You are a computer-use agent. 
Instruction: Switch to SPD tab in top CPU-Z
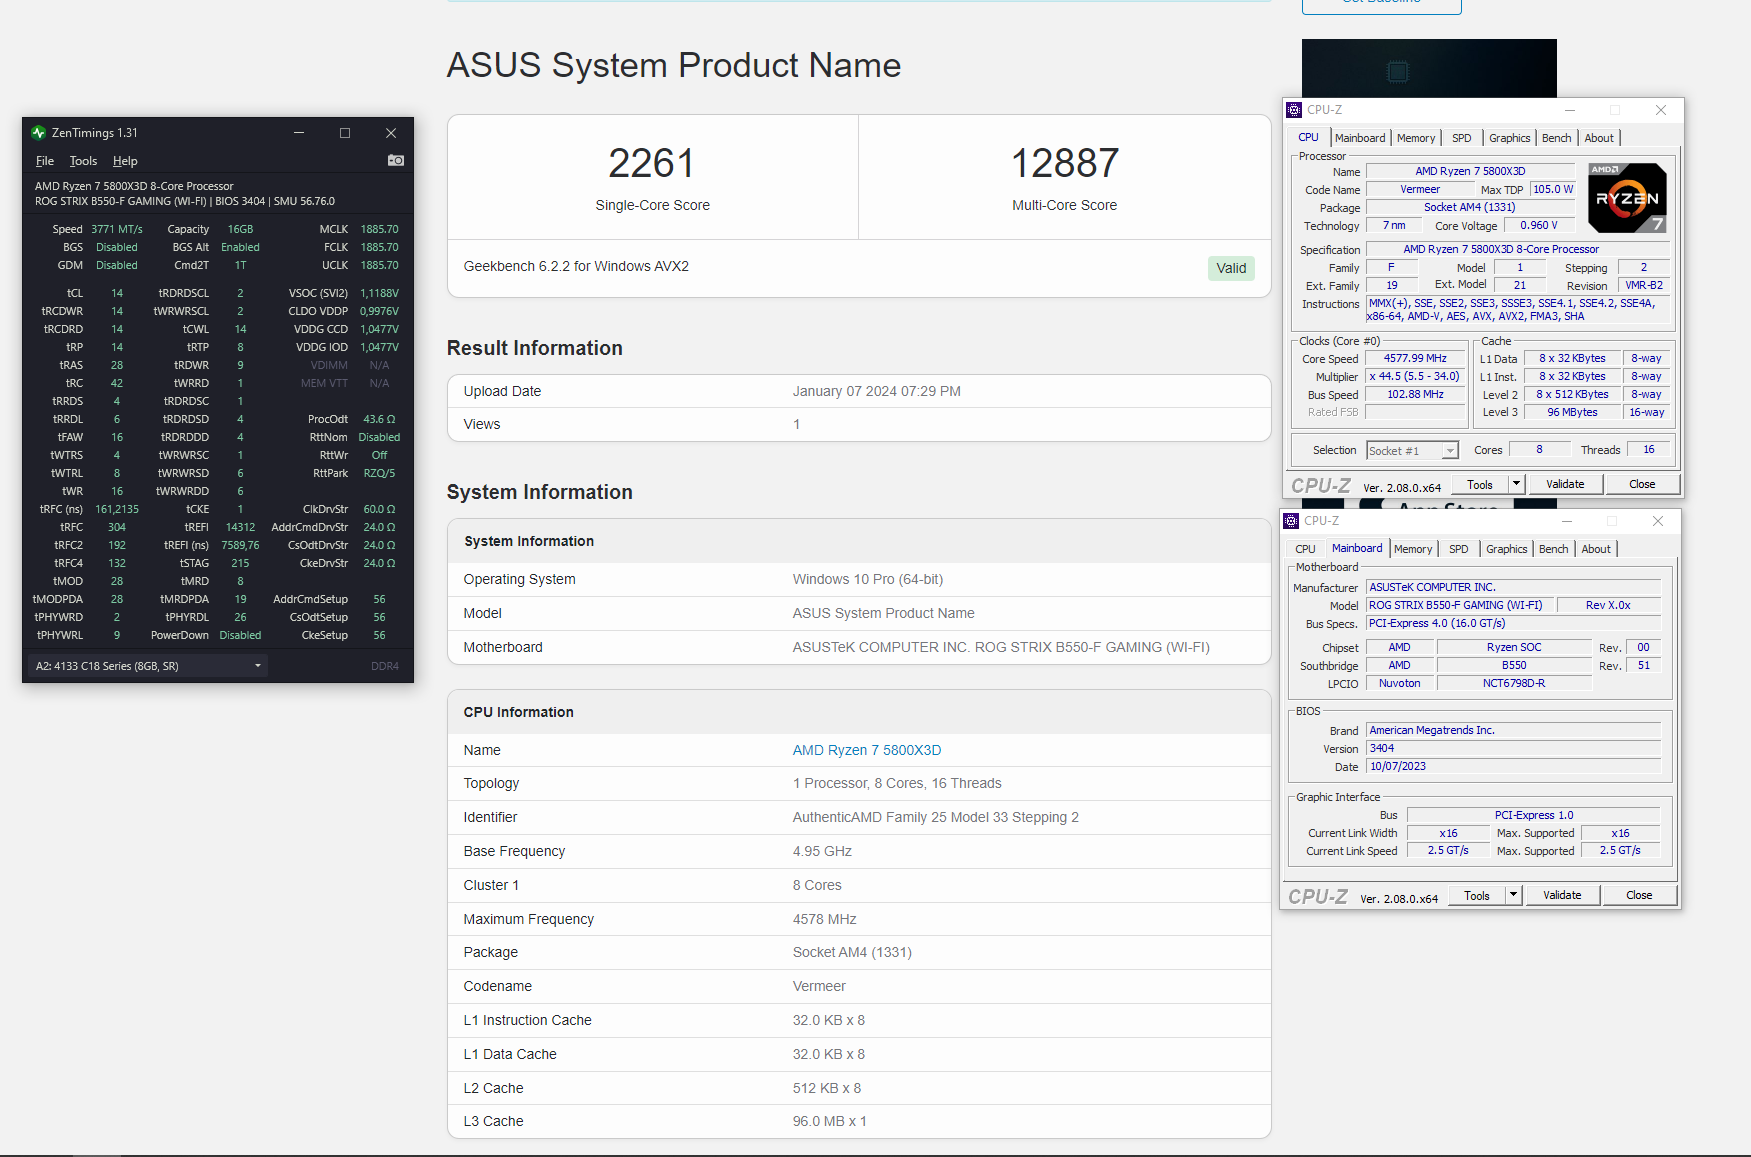(1462, 138)
